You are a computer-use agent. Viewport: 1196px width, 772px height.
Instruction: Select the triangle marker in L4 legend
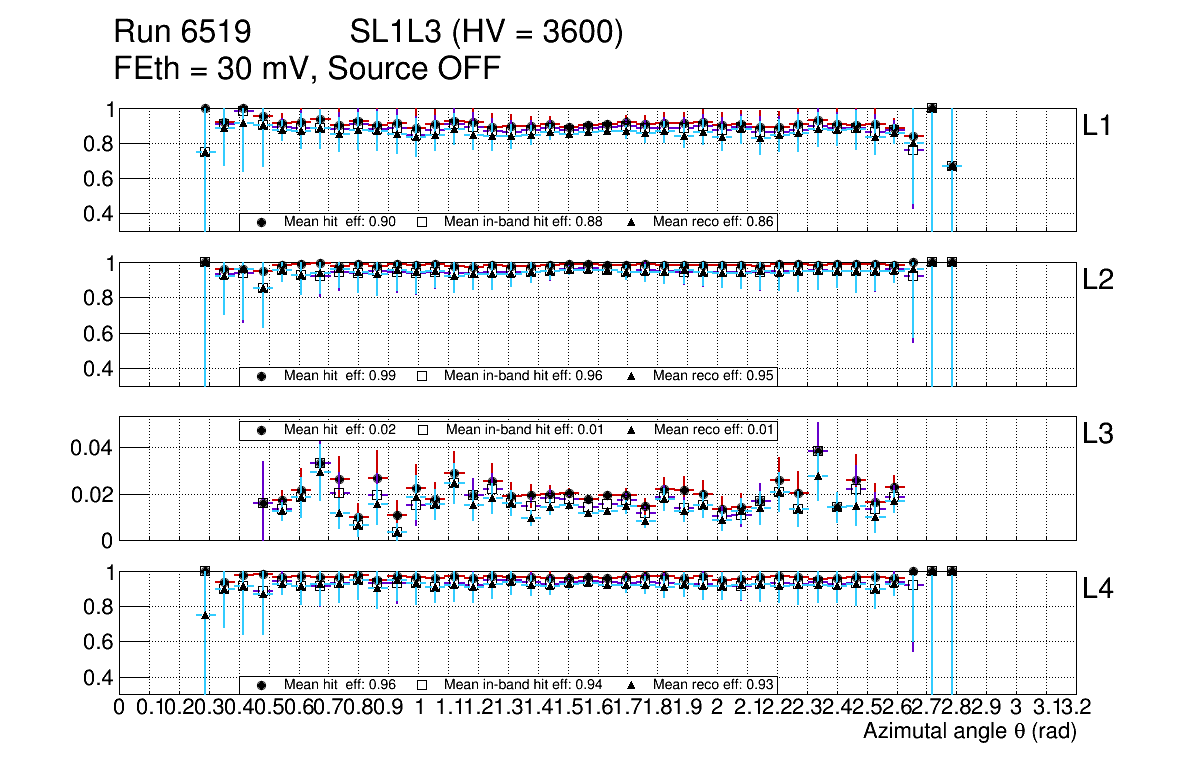coord(632,685)
